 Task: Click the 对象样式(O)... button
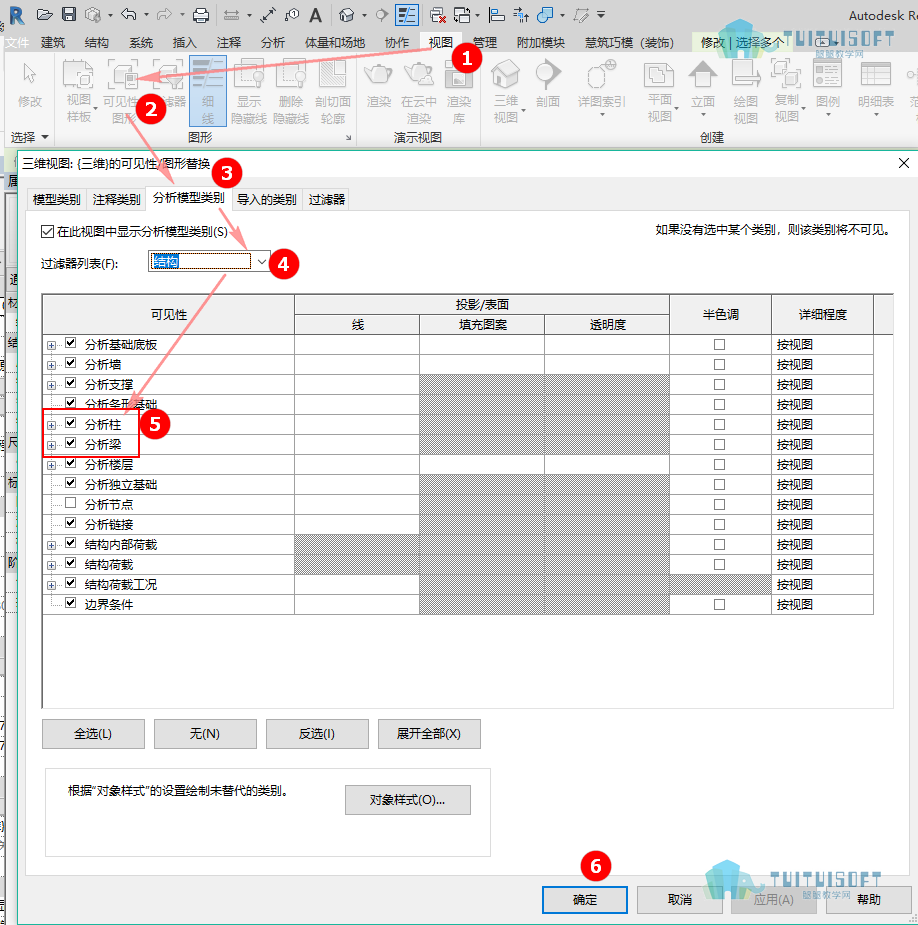tap(408, 800)
